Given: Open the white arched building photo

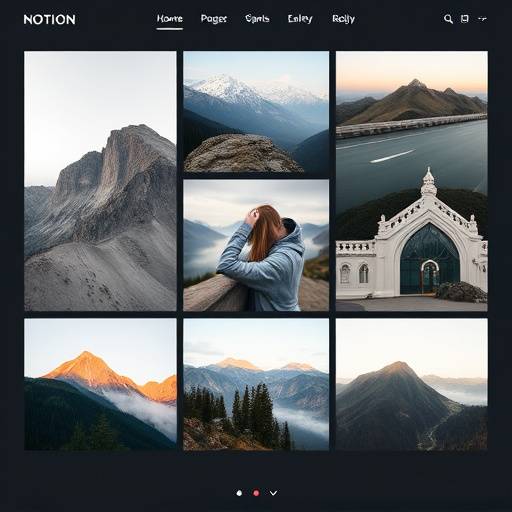Looking at the screenshot, I should [412, 240].
